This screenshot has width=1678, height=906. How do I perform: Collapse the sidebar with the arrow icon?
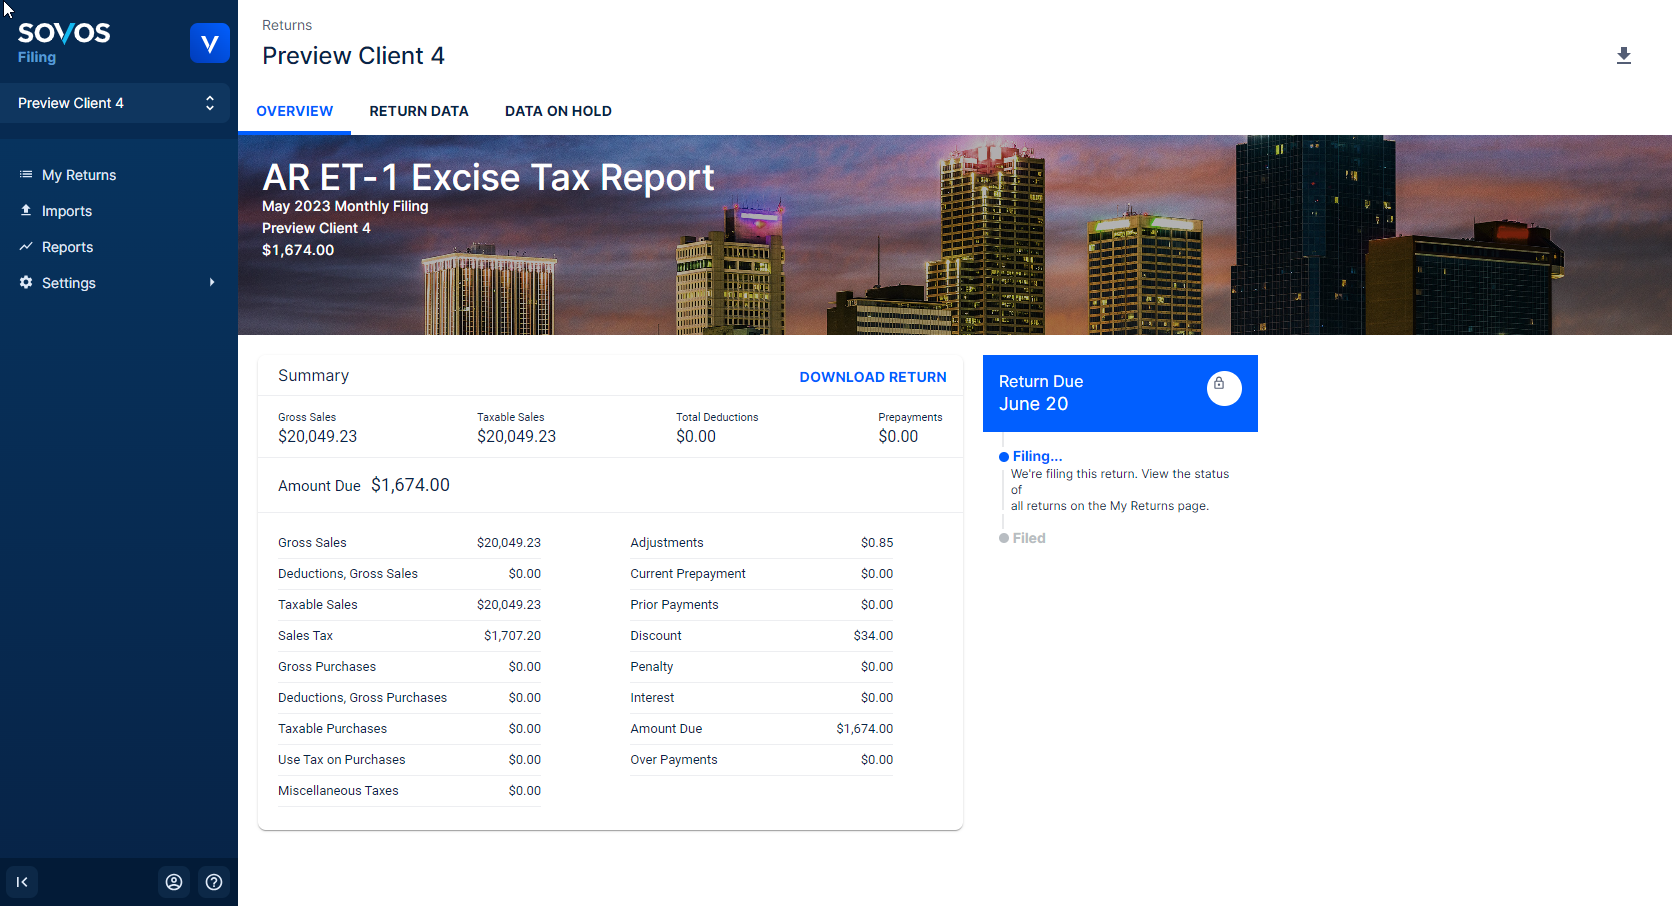(22, 882)
